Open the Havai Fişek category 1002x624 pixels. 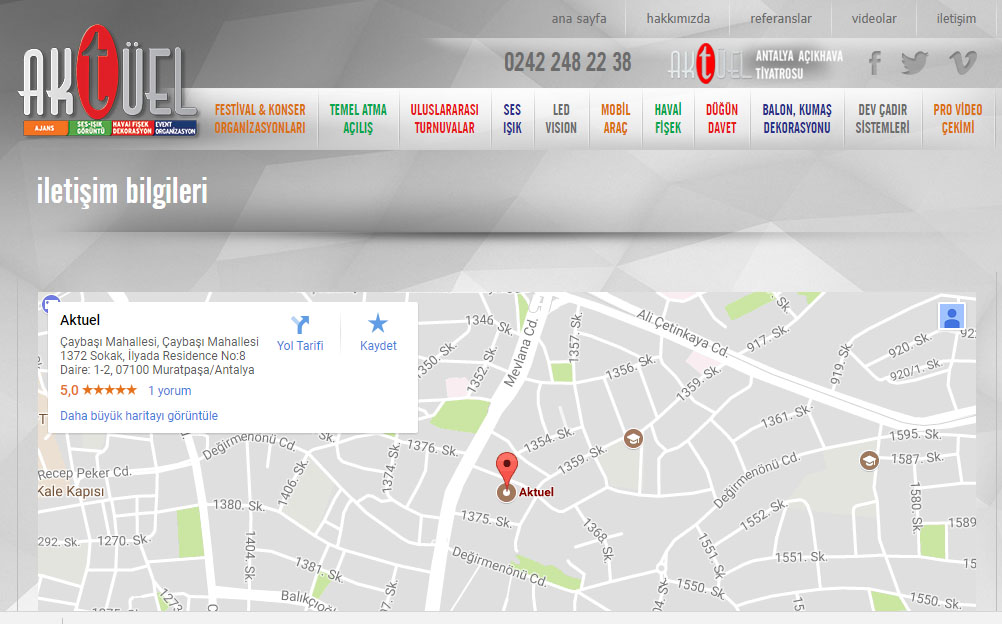point(668,119)
